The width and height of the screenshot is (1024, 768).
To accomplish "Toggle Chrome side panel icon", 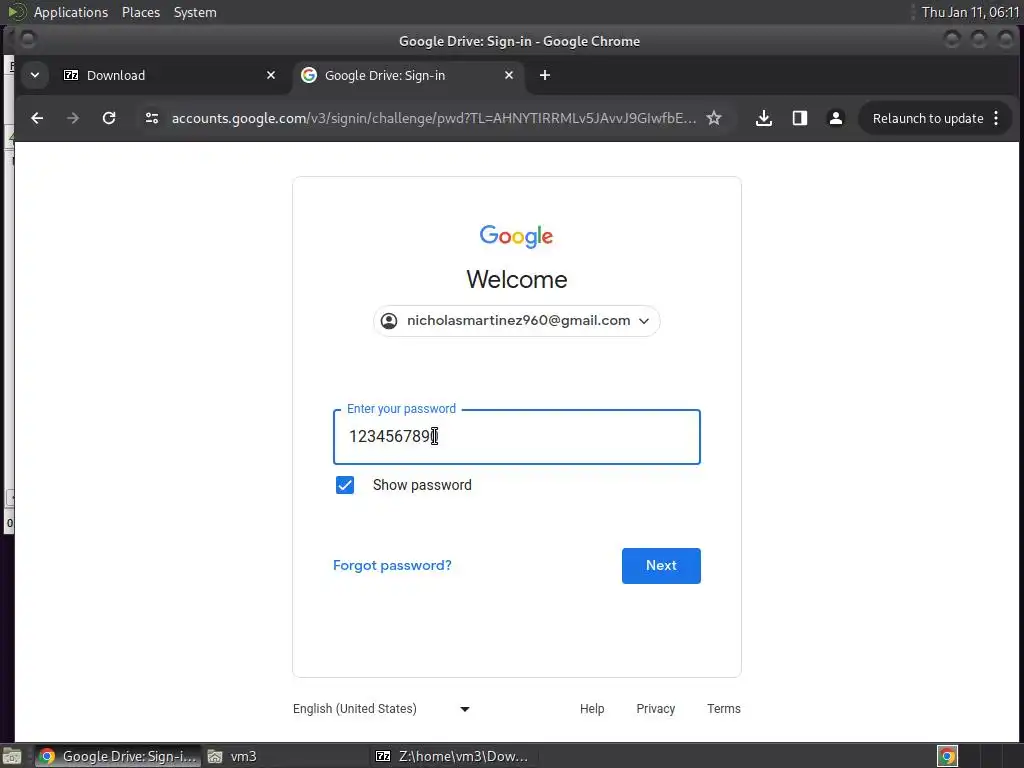I will click(799, 118).
